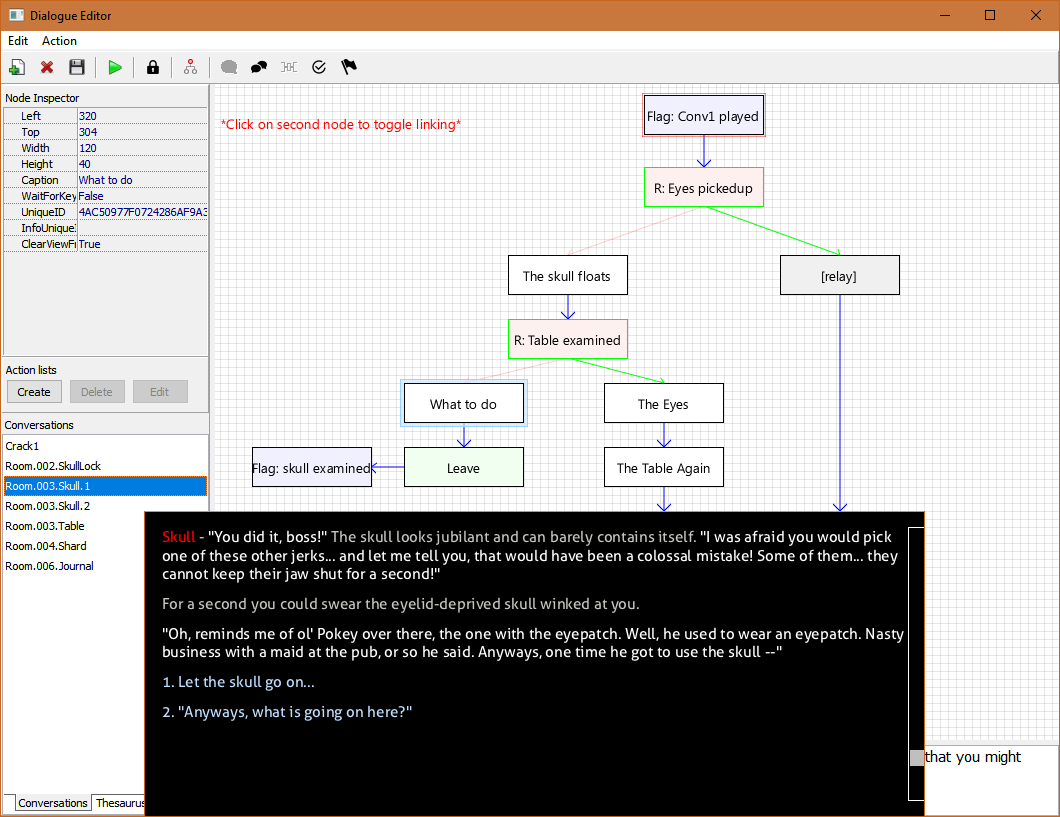1060x817 pixels.
Task: Click the red X delete icon
Action: pos(47,67)
